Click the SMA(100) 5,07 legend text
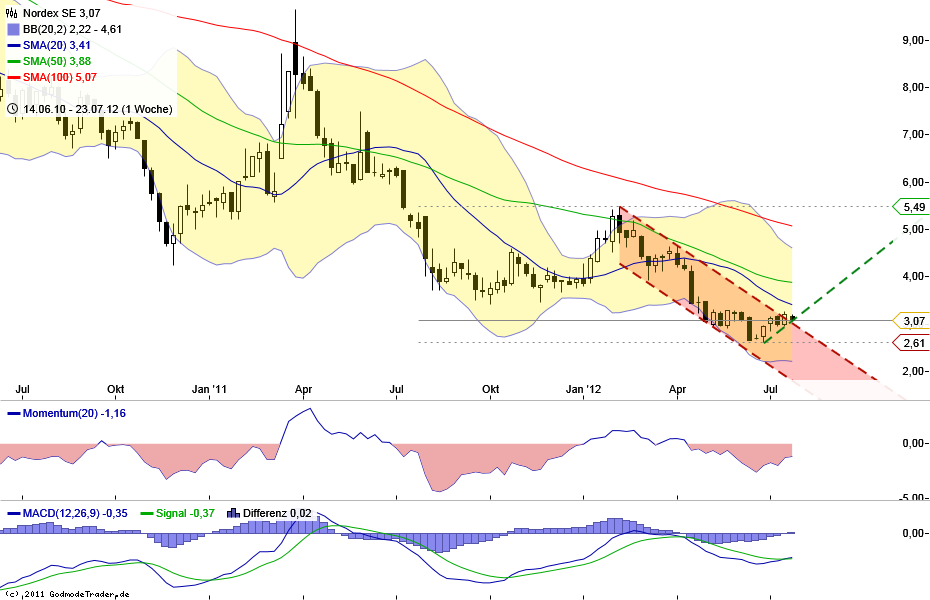 coord(60,77)
